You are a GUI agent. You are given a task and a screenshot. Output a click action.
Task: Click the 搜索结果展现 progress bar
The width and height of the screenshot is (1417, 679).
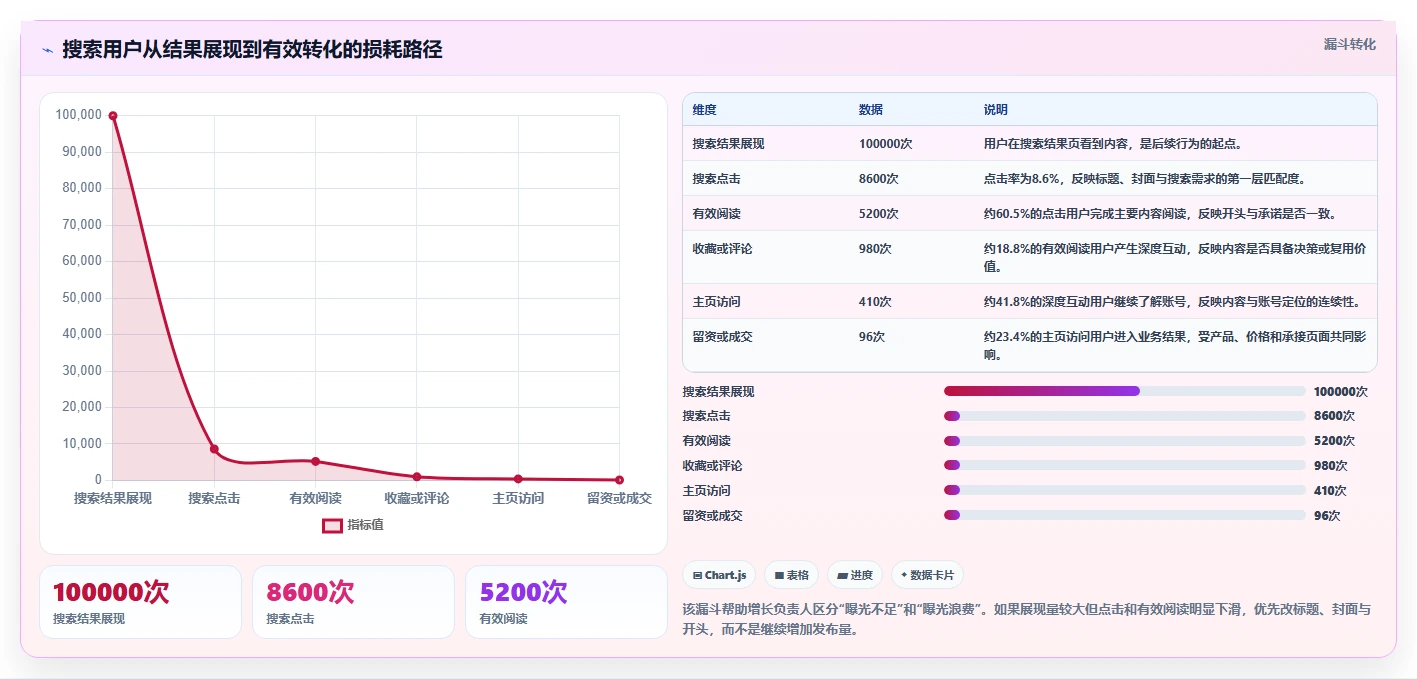pyautogui.click(x=1125, y=391)
